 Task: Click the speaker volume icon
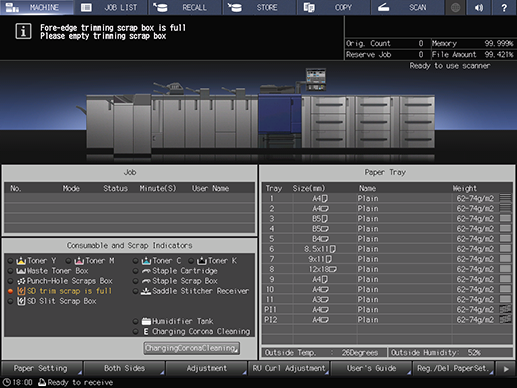tap(479, 7)
